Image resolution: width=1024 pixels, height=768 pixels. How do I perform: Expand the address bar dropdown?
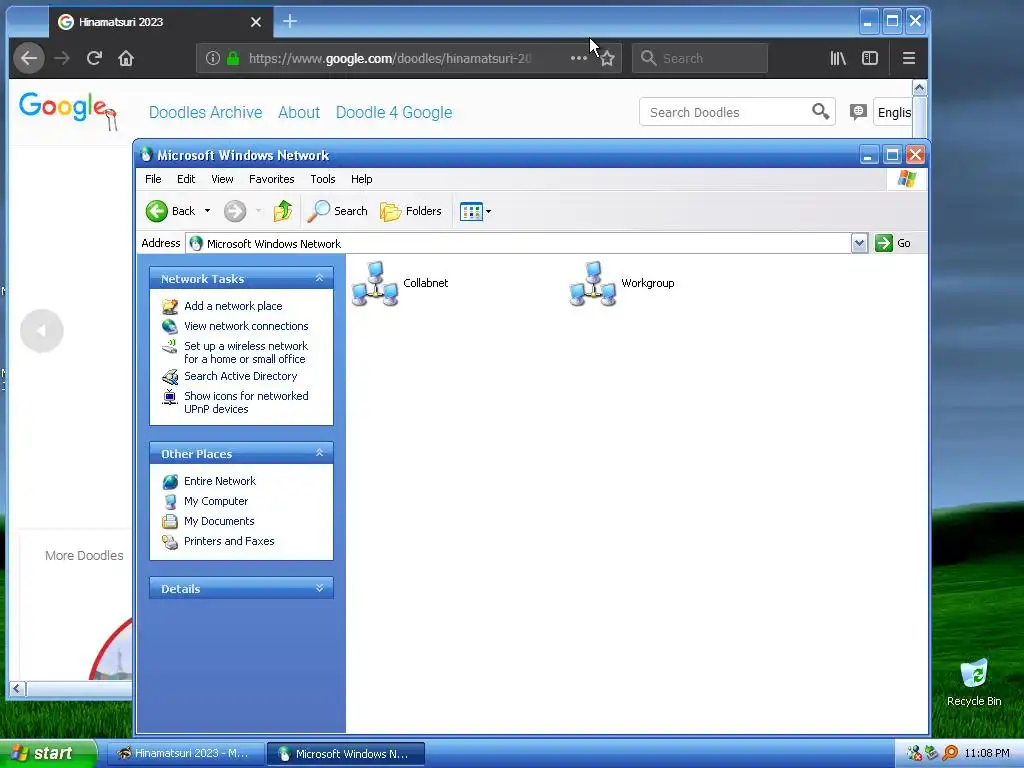click(x=859, y=244)
